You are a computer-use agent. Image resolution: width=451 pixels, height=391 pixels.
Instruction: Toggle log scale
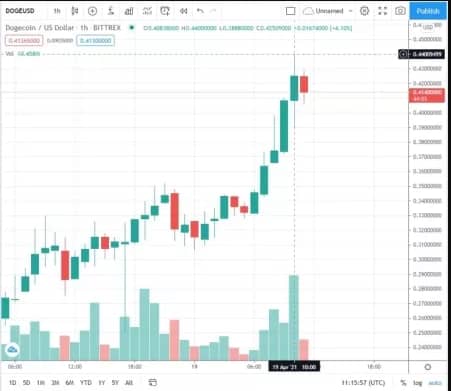(x=418, y=383)
